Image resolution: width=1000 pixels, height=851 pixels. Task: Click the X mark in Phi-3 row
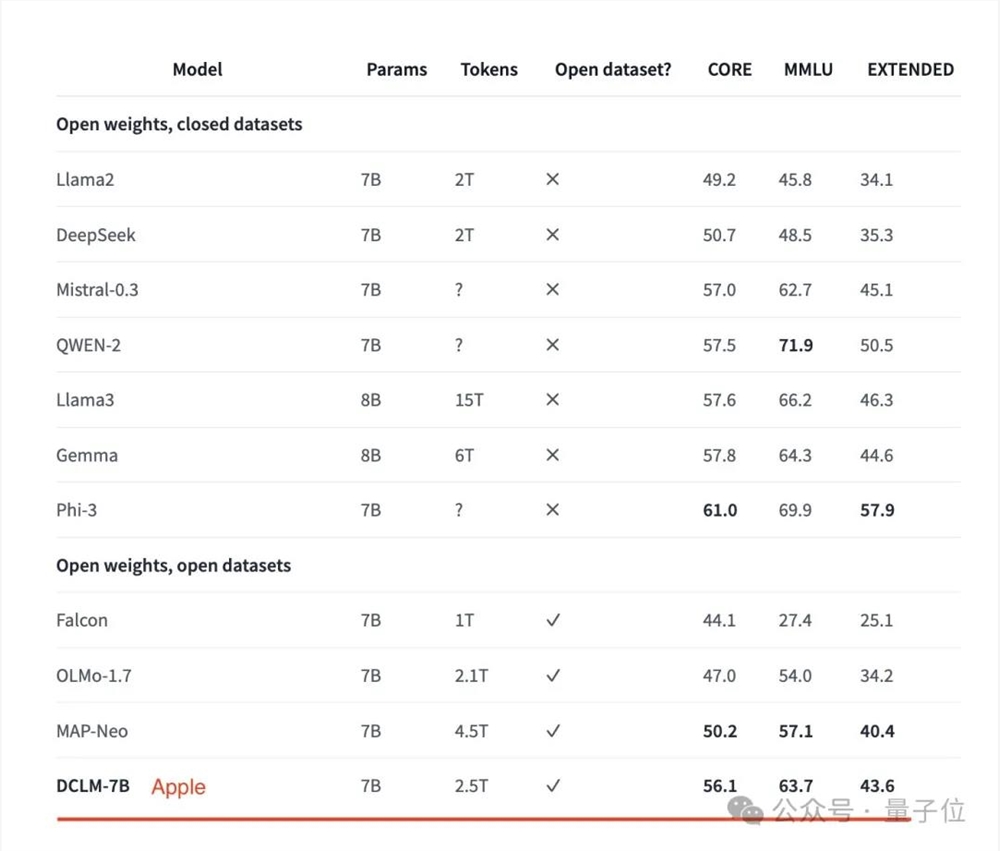(x=552, y=510)
